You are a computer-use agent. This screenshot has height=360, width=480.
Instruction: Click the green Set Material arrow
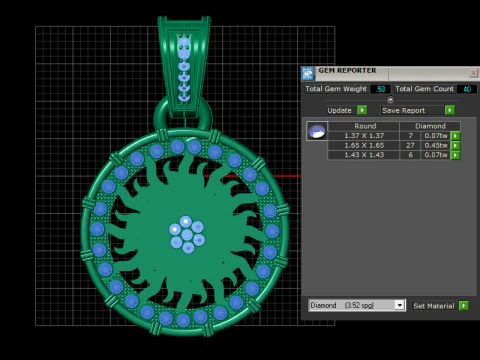[x=463, y=305]
